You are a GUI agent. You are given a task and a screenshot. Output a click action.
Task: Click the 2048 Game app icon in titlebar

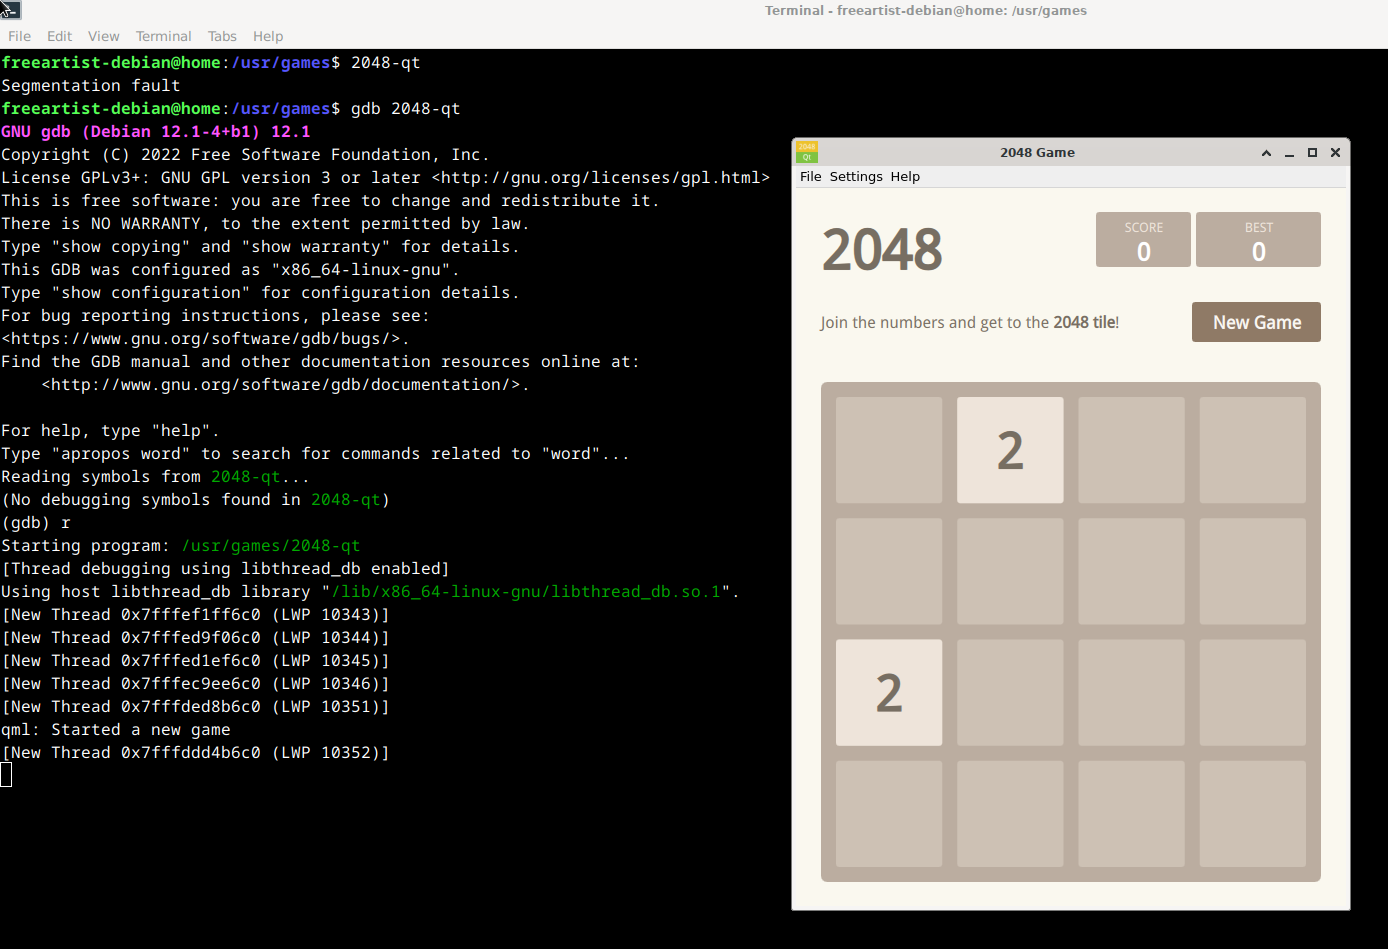point(807,152)
